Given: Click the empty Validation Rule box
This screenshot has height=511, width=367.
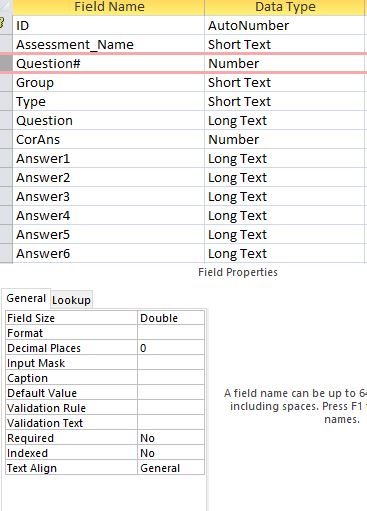Looking at the screenshot, I should pyautogui.click(x=171, y=408).
